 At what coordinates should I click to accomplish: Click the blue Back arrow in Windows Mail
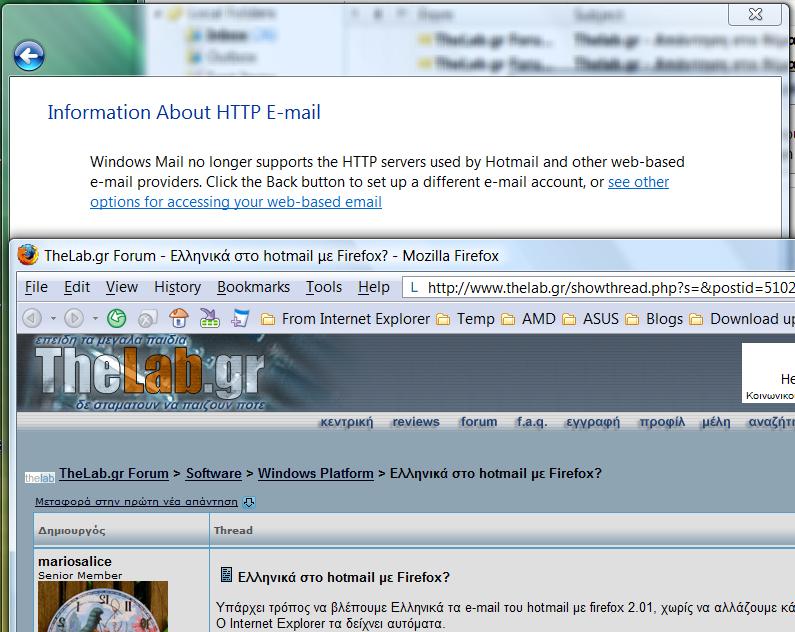29,55
